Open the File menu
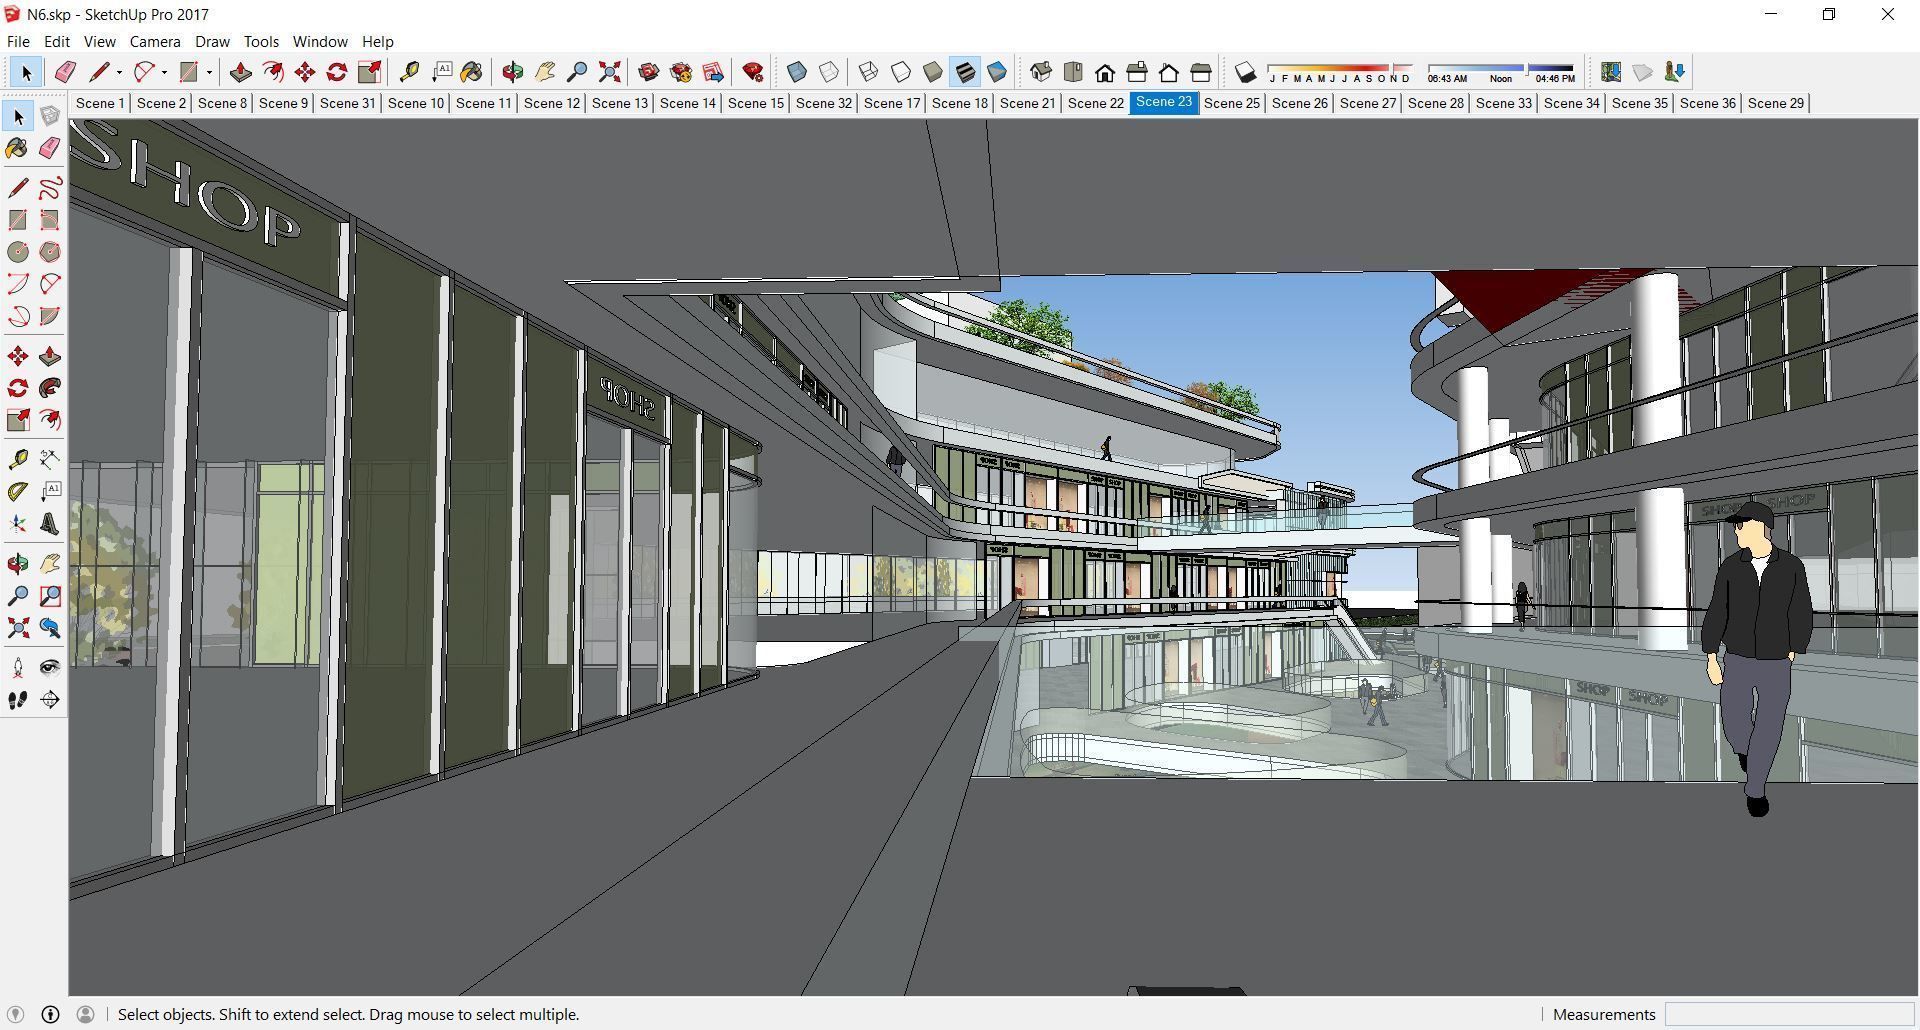Screen dimensions: 1920x1030 pyautogui.click(x=18, y=42)
